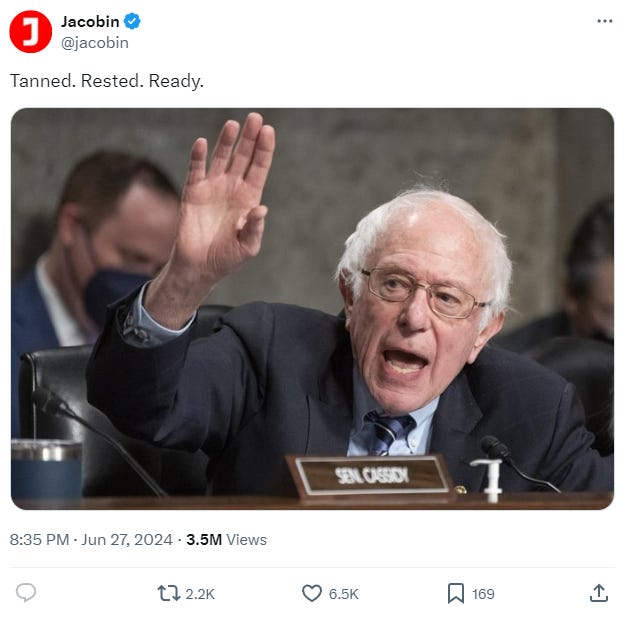Click the Jun 27, 2024 date
The image size is (630, 620).
point(127,540)
